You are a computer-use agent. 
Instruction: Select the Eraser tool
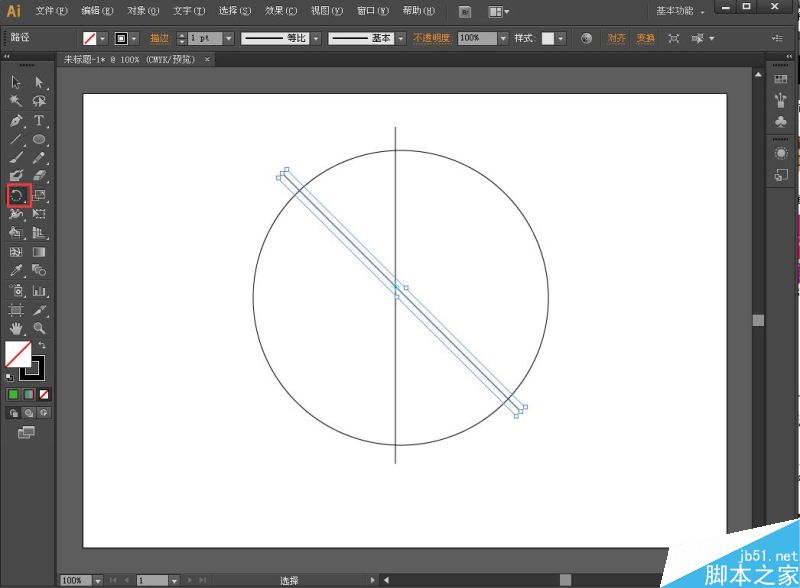point(39,176)
